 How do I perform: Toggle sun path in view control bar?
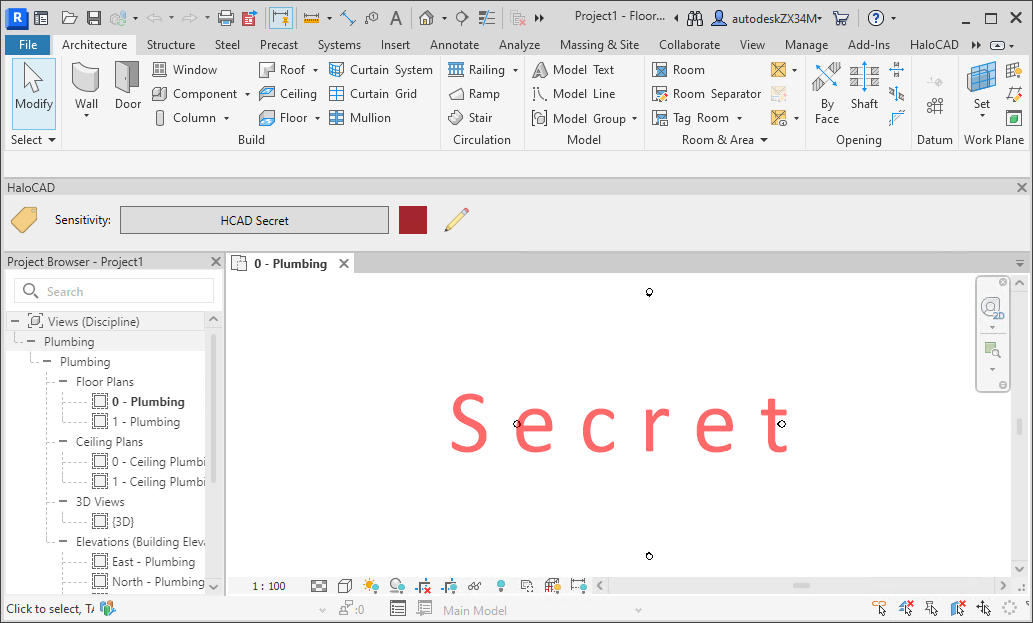[x=371, y=586]
